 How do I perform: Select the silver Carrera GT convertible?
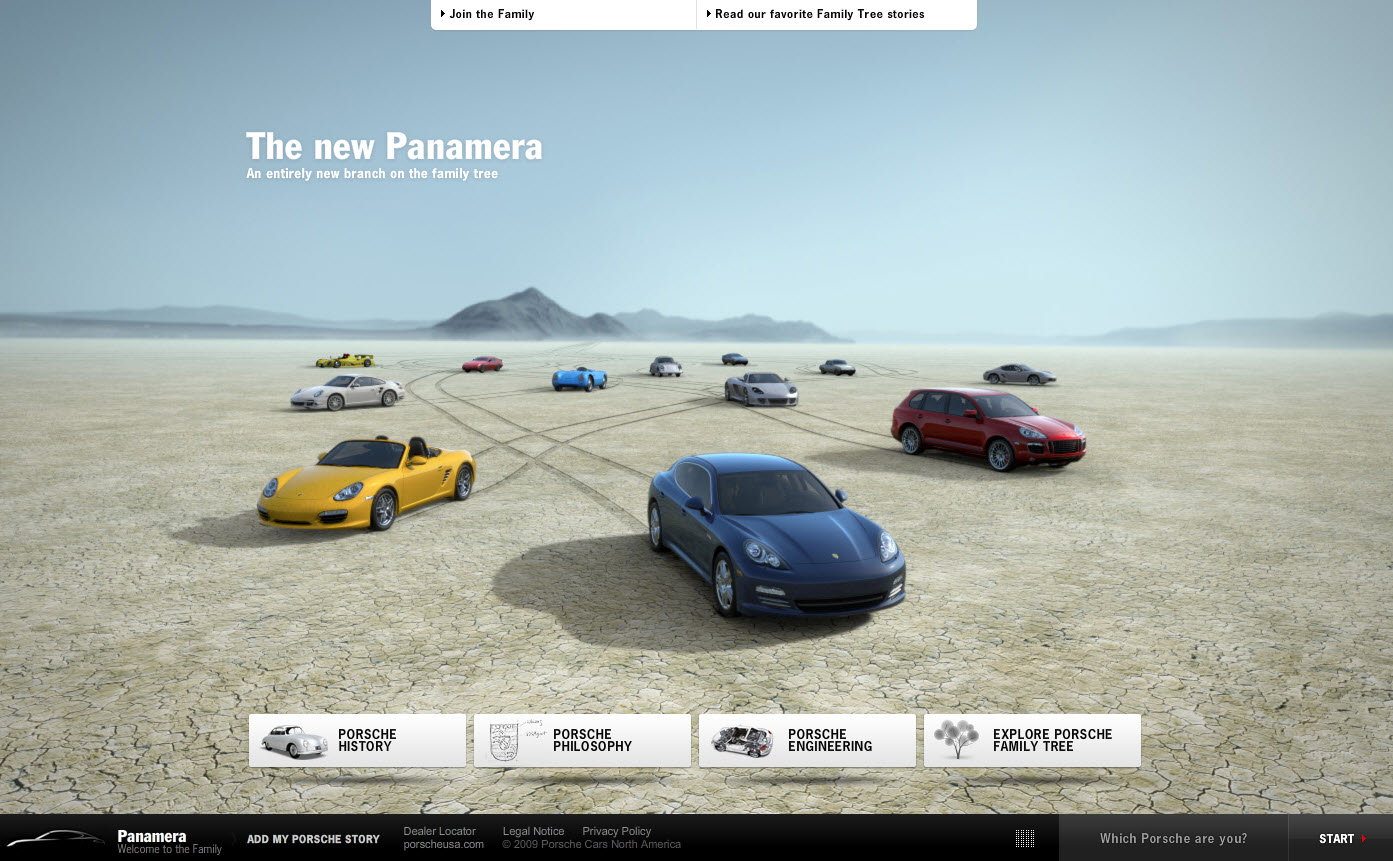click(761, 389)
